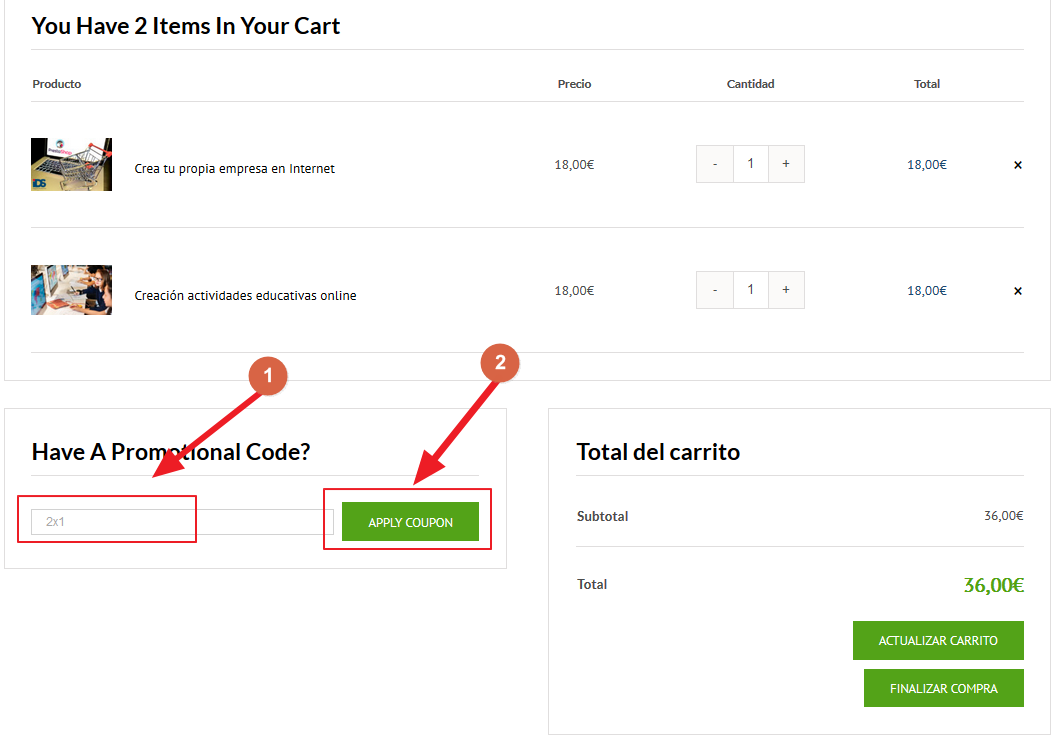Open the shopping cart product thumbnail
Screen dimensions: 1057x746
click(71, 165)
